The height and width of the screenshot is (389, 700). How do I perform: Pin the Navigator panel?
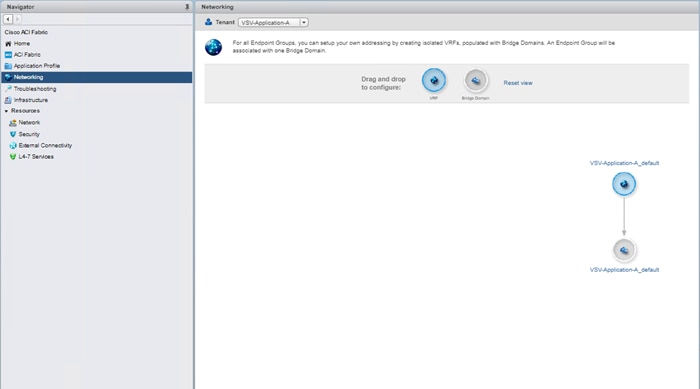pos(187,7)
